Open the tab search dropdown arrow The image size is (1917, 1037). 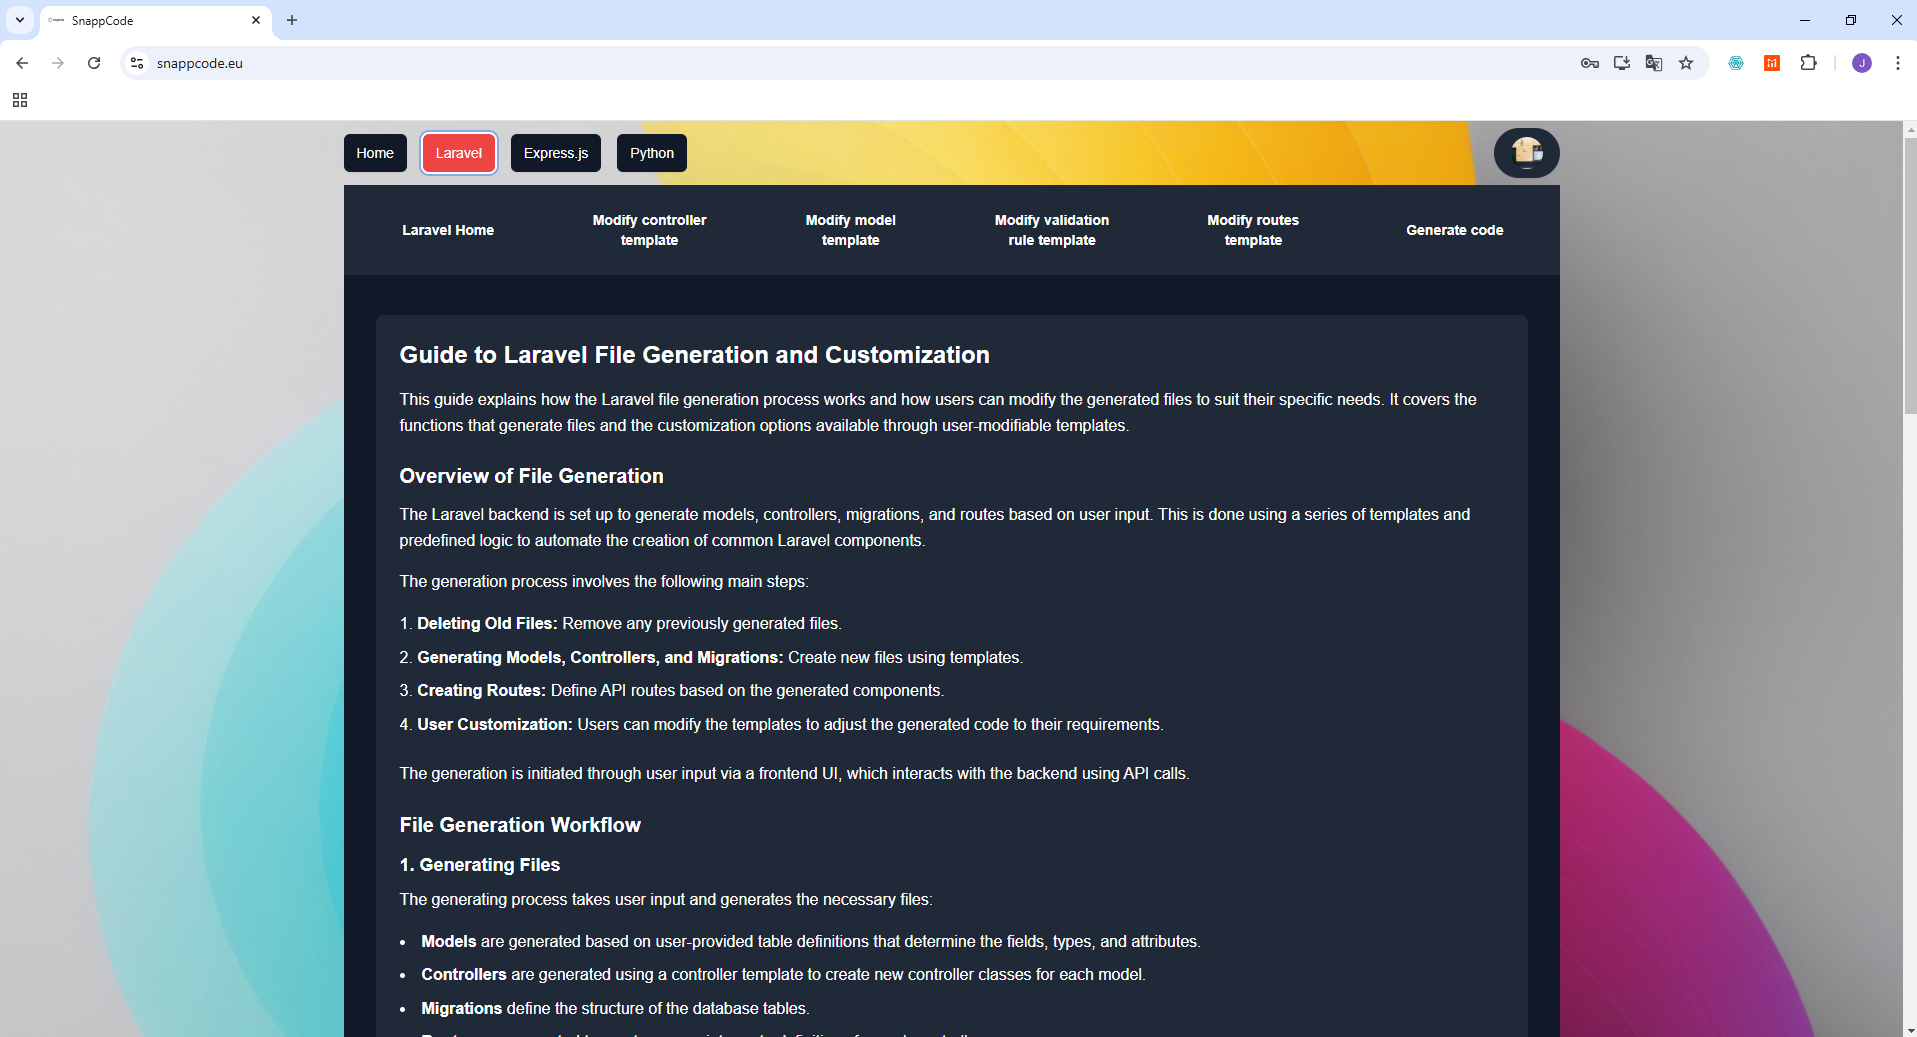coord(20,20)
